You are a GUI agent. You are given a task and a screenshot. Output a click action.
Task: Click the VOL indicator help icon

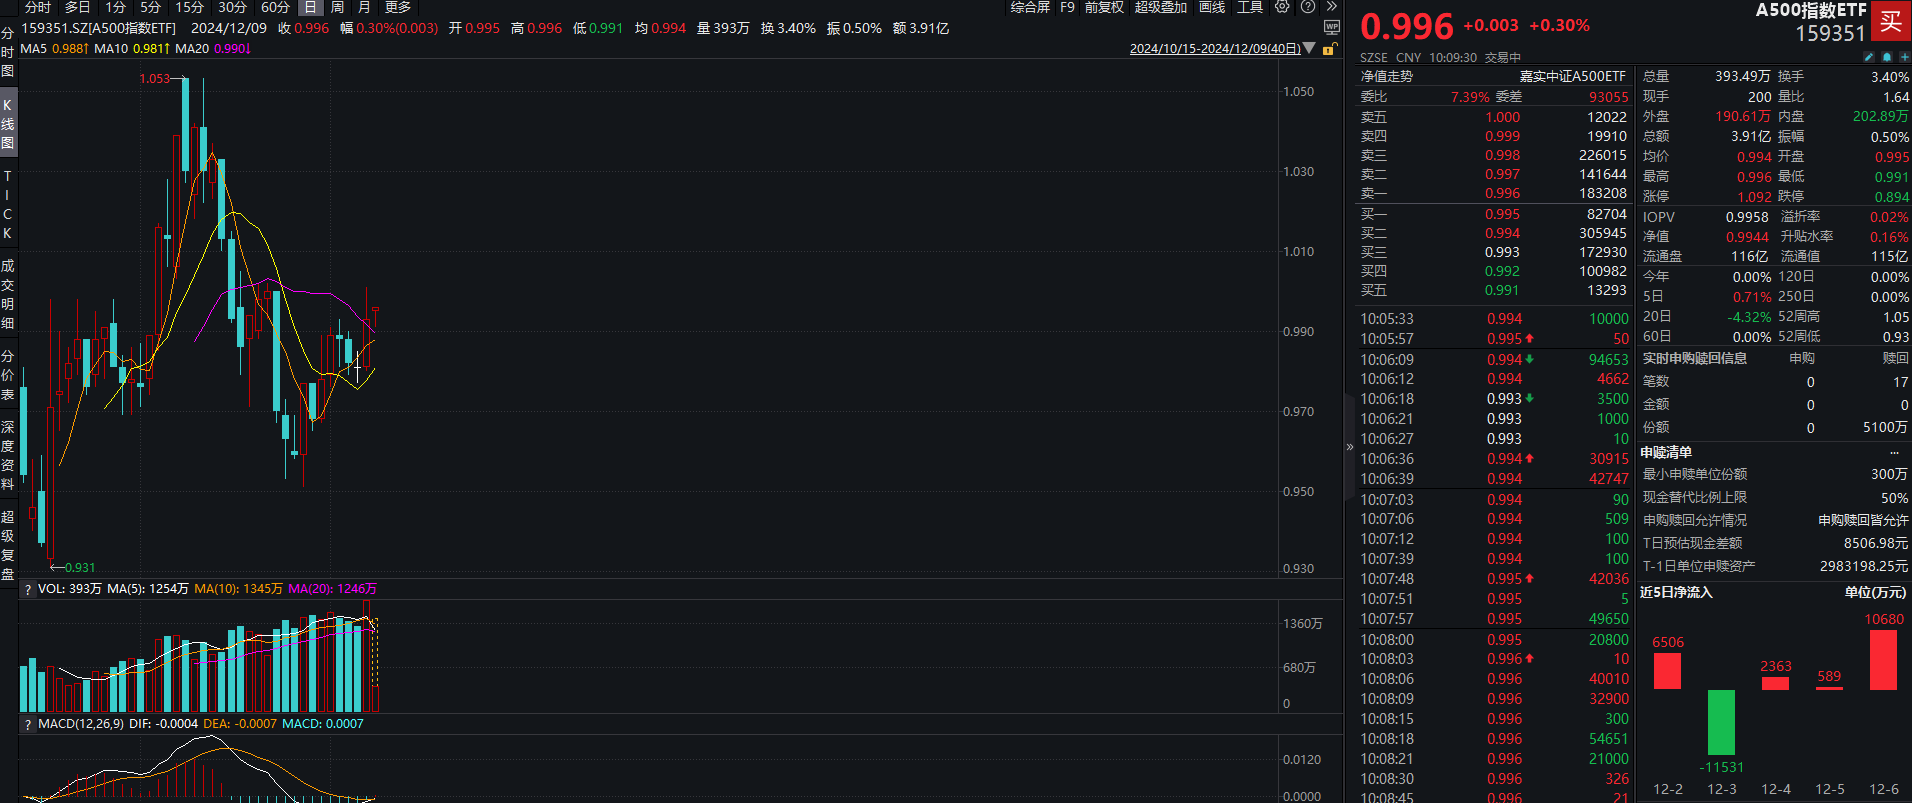28,590
